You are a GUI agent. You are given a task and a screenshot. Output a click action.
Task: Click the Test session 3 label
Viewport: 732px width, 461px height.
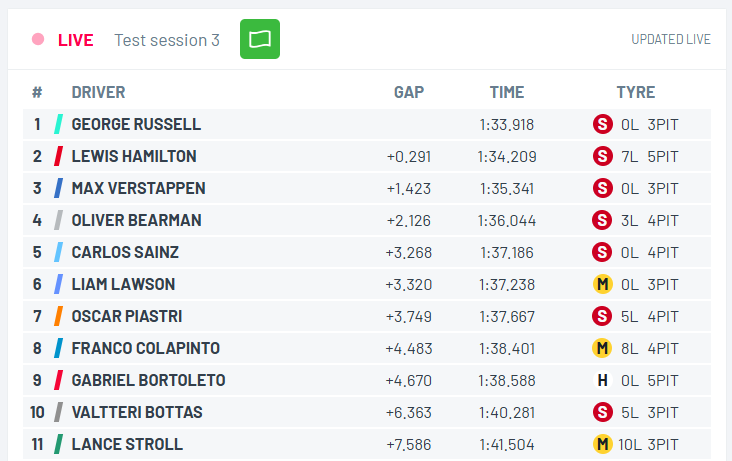point(167,40)
